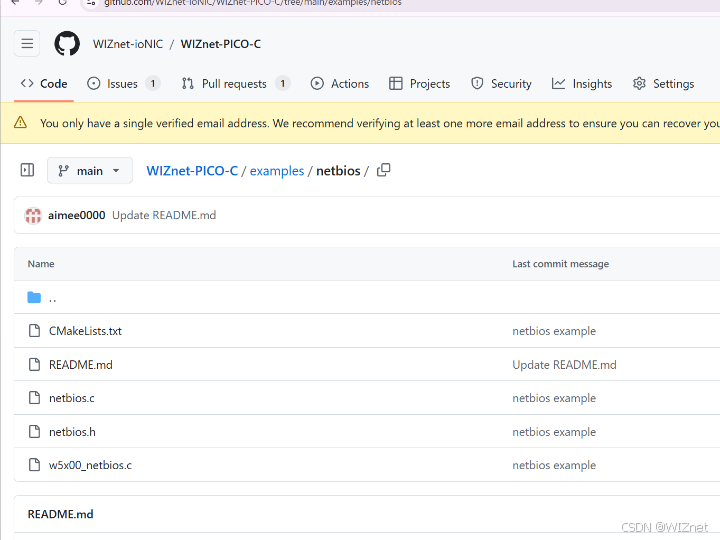This screenshot has width=720, height=540.
Task: Open the Security tab
Action: pyautogui.click(x=501, y=84)
